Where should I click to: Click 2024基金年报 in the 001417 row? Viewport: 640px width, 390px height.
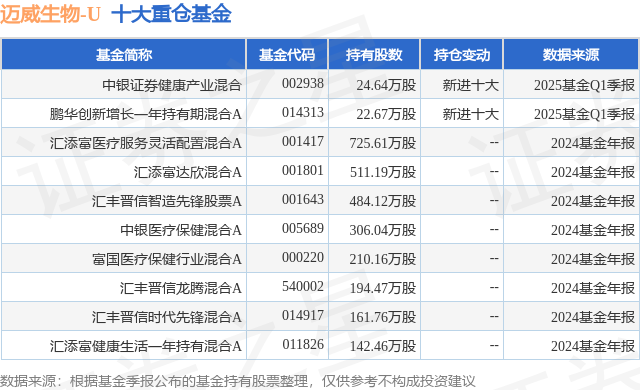pos(593,143)
